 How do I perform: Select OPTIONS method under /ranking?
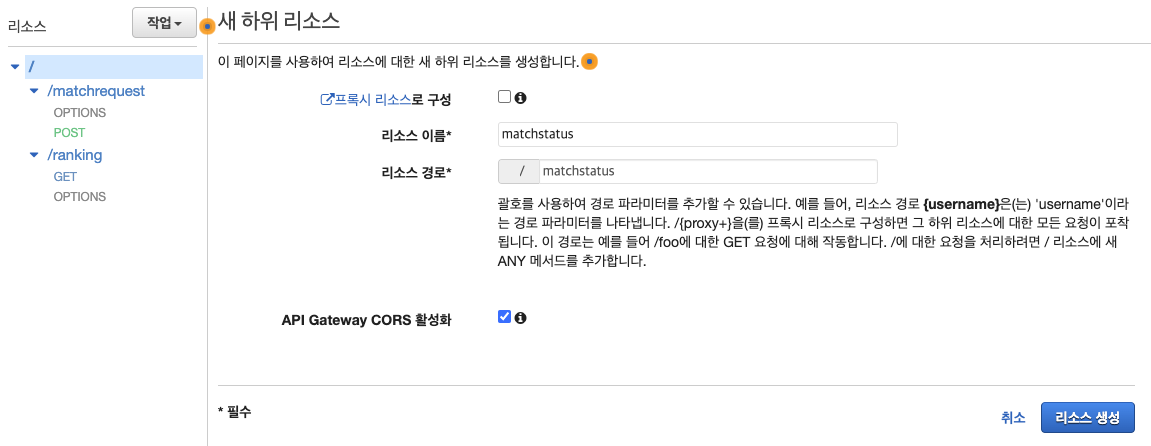[80, 197]
